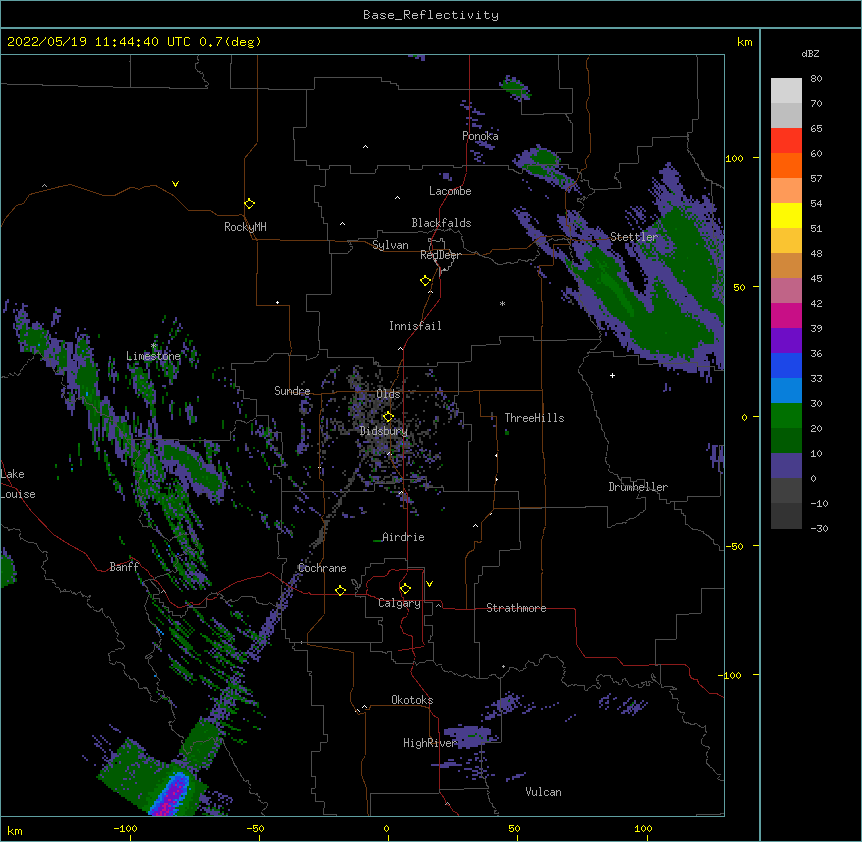Click the timestamp 2022/05/19 11:44:40 UTC
This screenshot has height=842, width=862.
(99, 42)
